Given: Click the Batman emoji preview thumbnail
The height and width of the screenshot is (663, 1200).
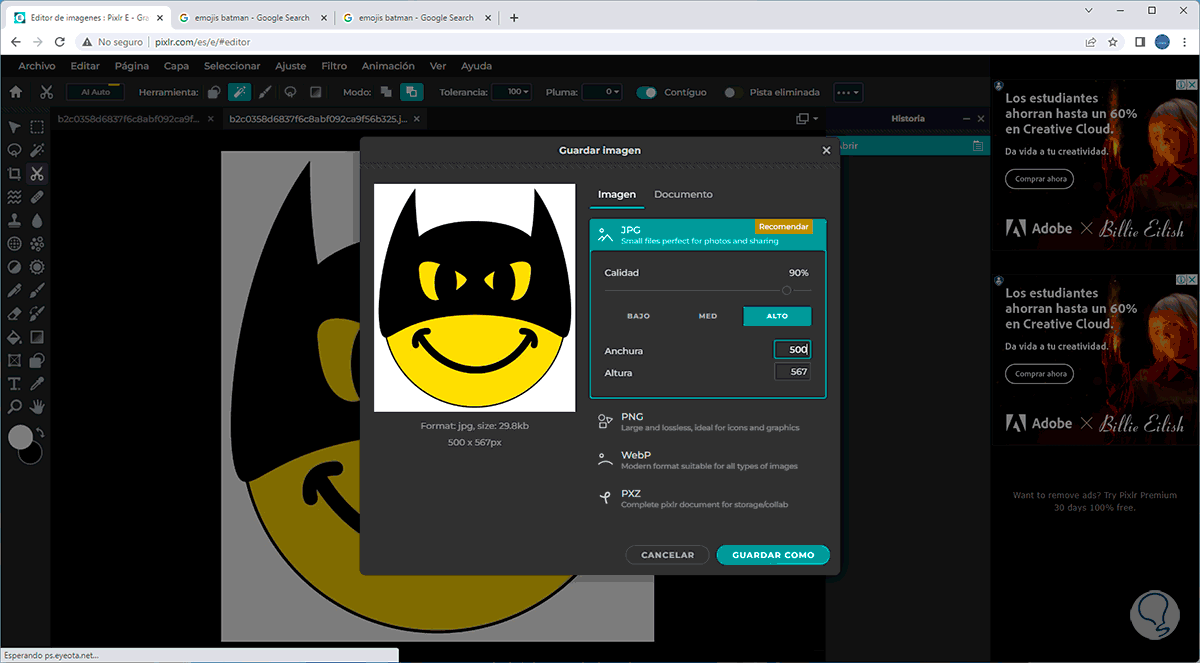Looking at the screenshot, I should pyautogui.click(x=475, y=297).
